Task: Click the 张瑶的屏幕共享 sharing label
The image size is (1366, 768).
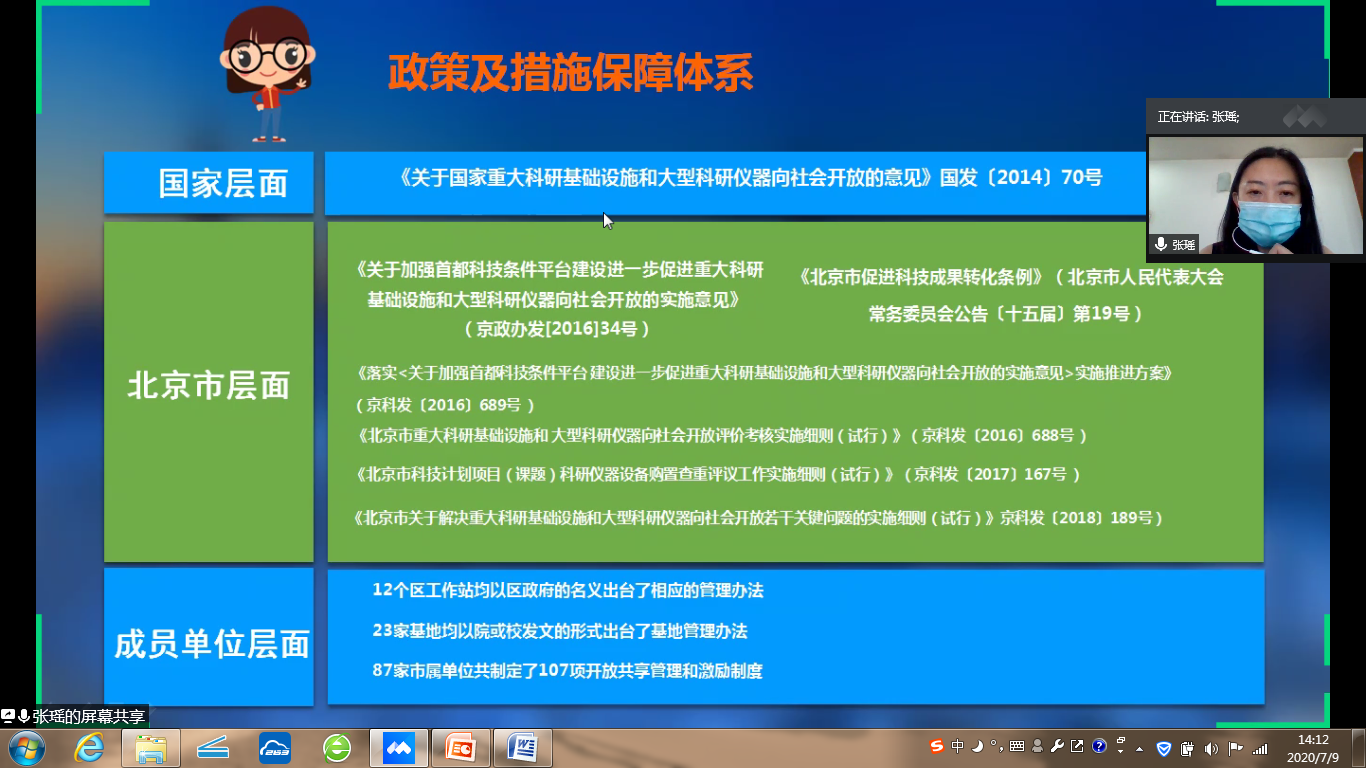Action: coord(88,716)
